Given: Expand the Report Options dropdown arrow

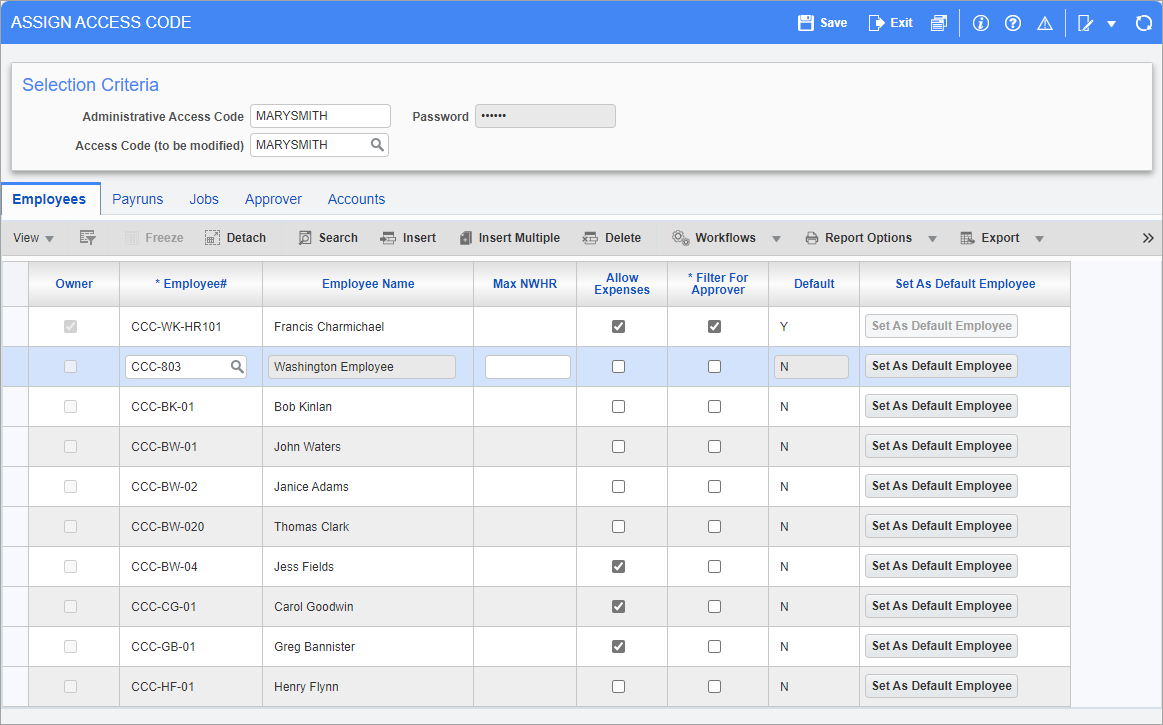Looking at the screenshot, I should [932, 238].
